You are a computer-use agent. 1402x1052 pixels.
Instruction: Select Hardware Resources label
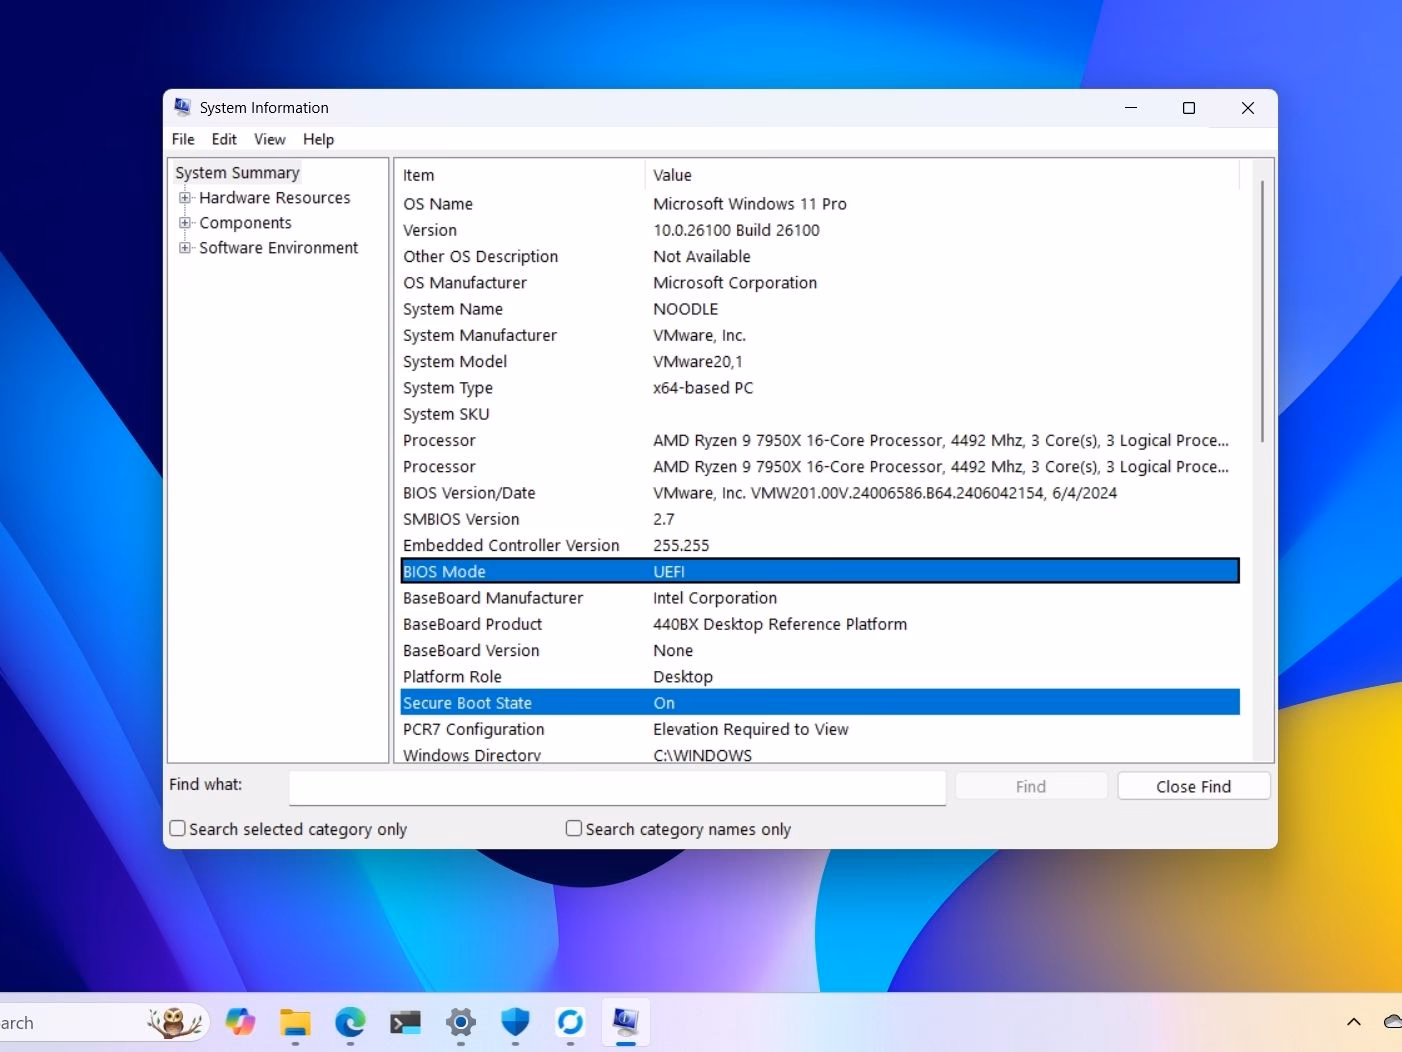tap(275, 198)
